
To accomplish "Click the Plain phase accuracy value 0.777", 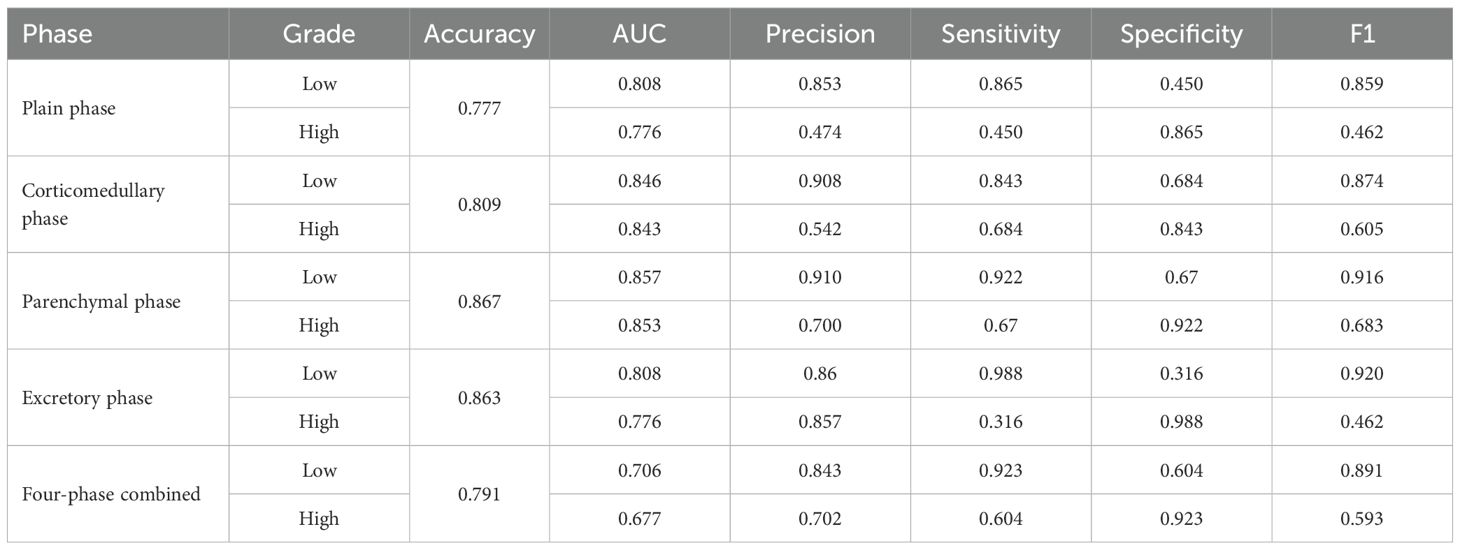I will 479,108.
